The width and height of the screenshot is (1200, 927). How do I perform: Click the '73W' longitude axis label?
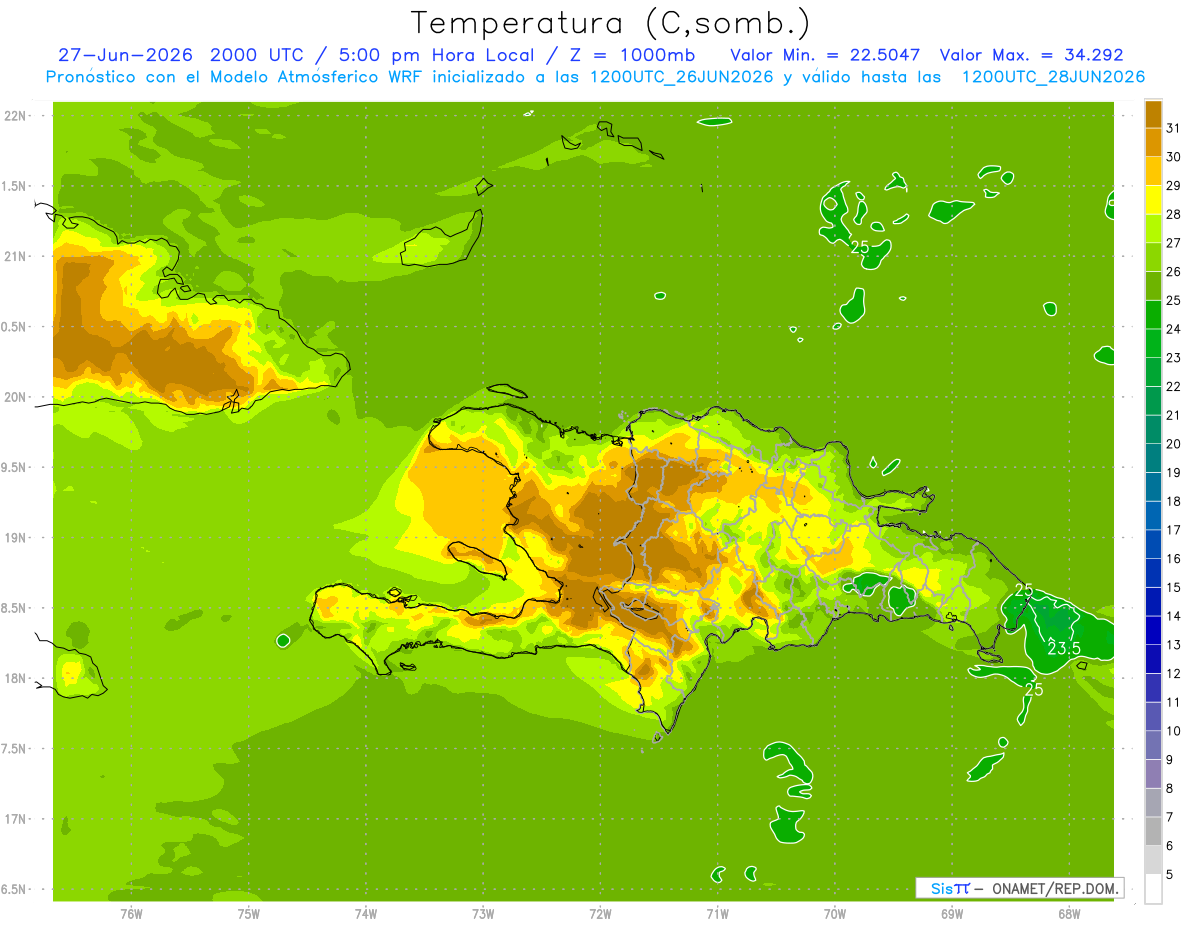coord(483,914)
